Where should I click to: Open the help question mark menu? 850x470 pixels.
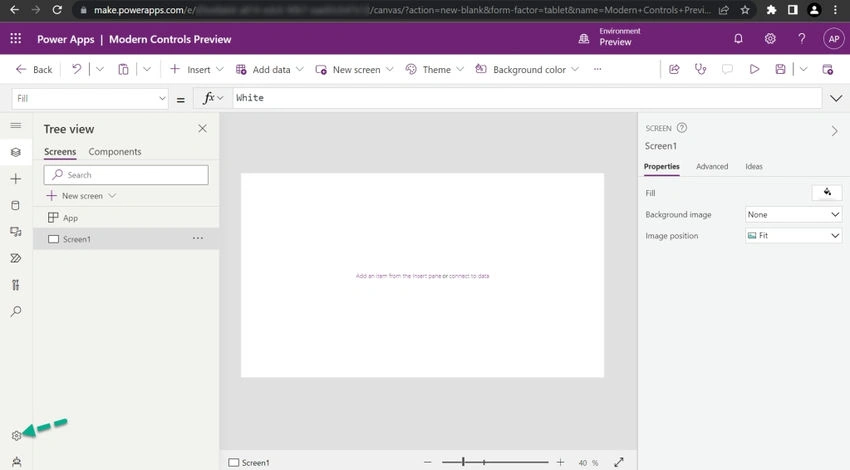(802, 38)
